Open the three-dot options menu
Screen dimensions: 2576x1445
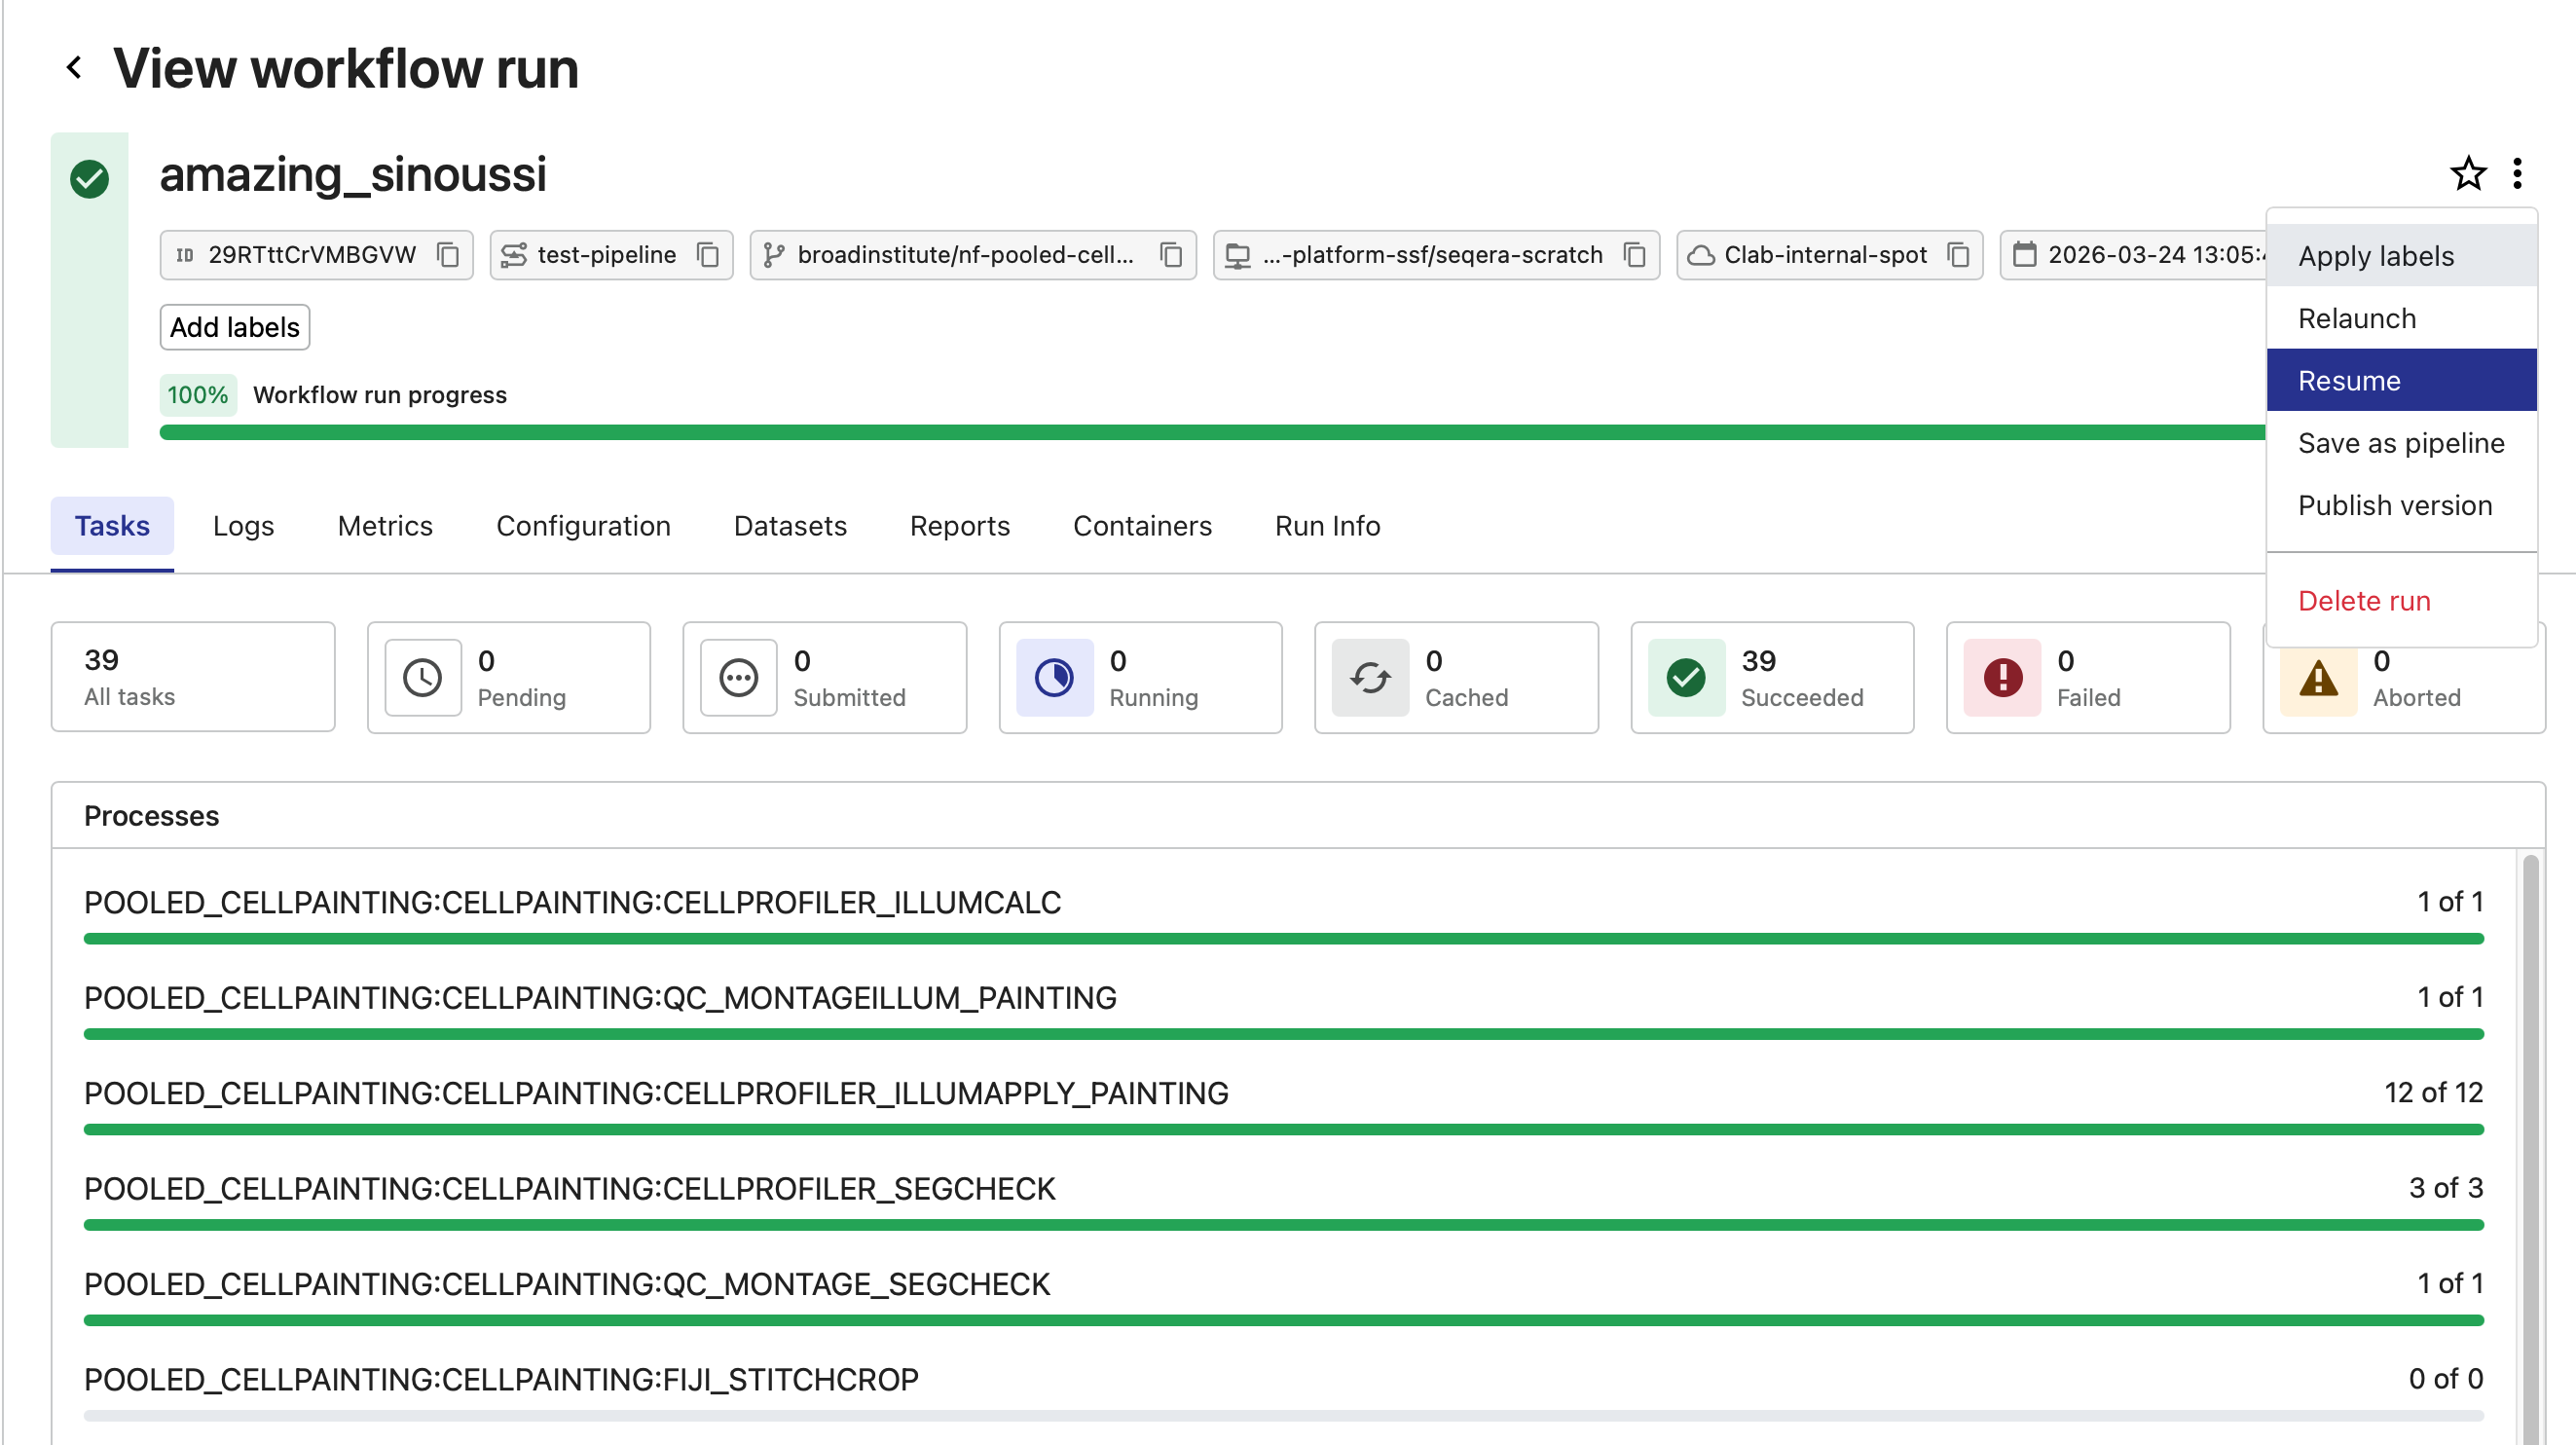(x=2519, y=173)
